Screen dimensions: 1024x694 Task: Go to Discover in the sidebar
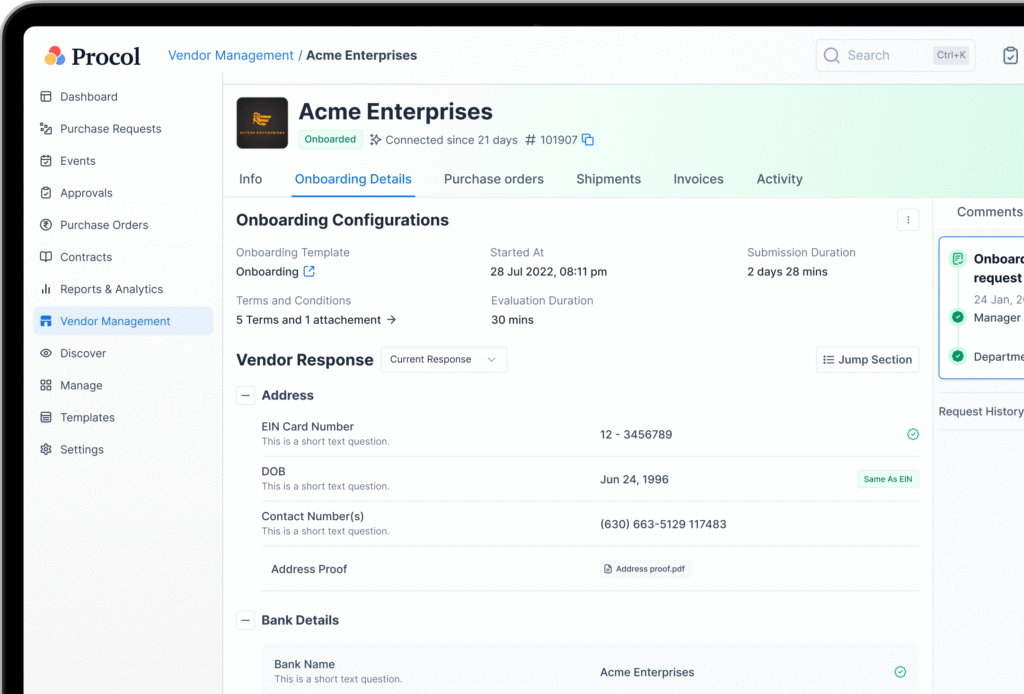[82, 353]
